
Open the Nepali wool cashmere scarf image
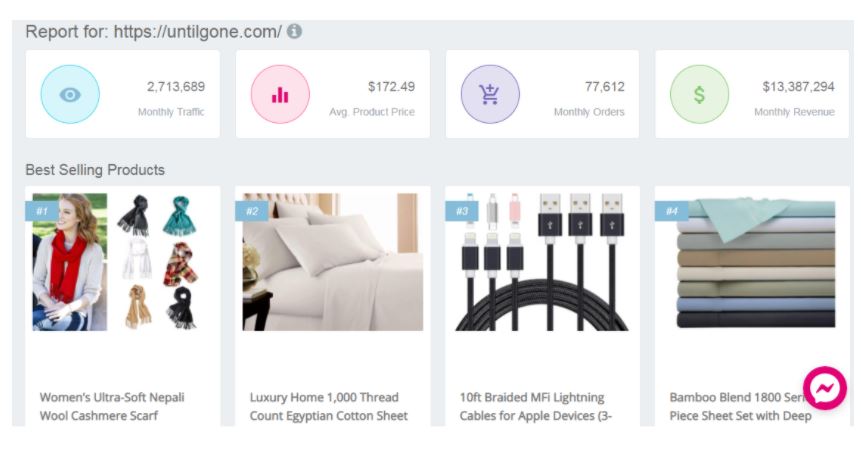pyautogui.click(x=115, y=262)
